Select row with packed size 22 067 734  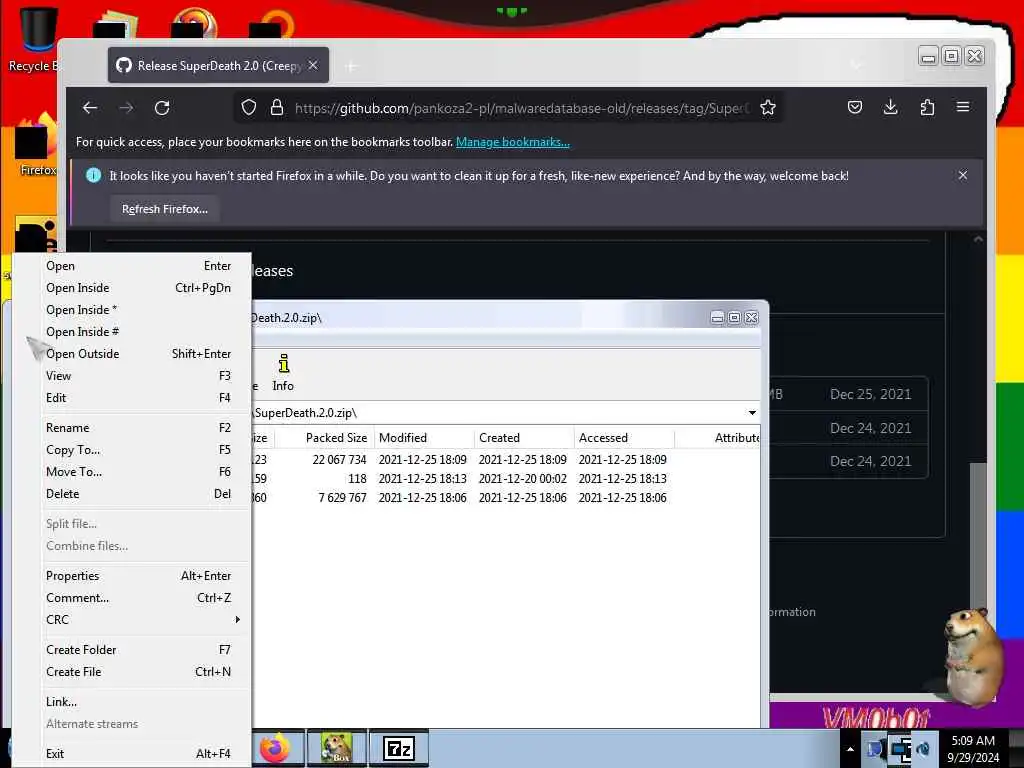[505, 460]
